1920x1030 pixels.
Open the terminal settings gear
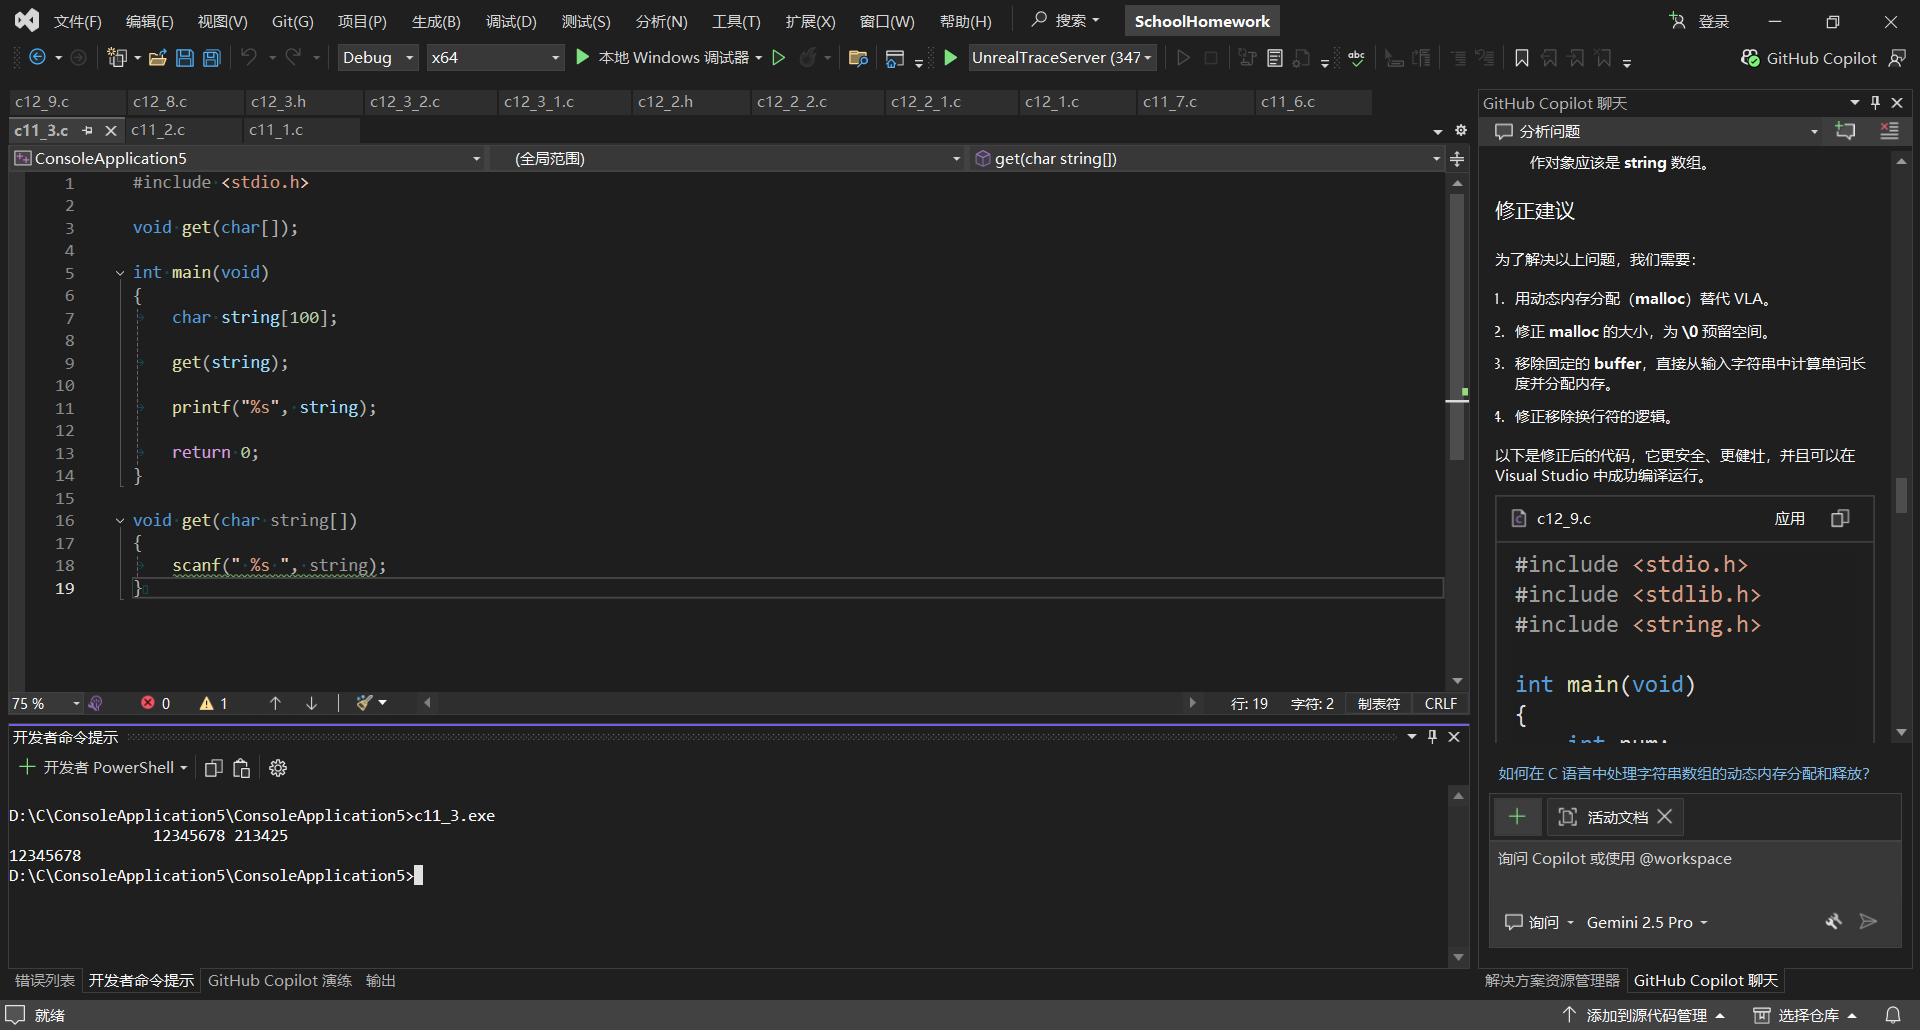coord(278,768)
